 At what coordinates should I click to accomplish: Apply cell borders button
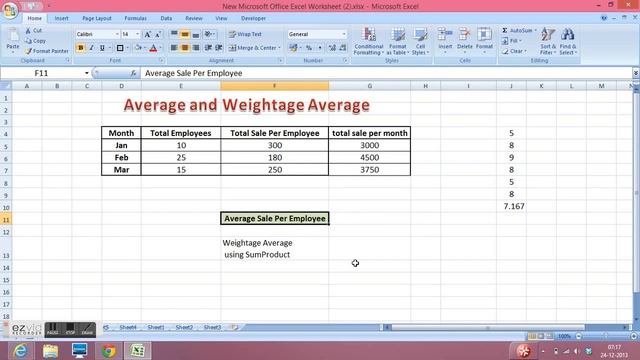point(120,48)
